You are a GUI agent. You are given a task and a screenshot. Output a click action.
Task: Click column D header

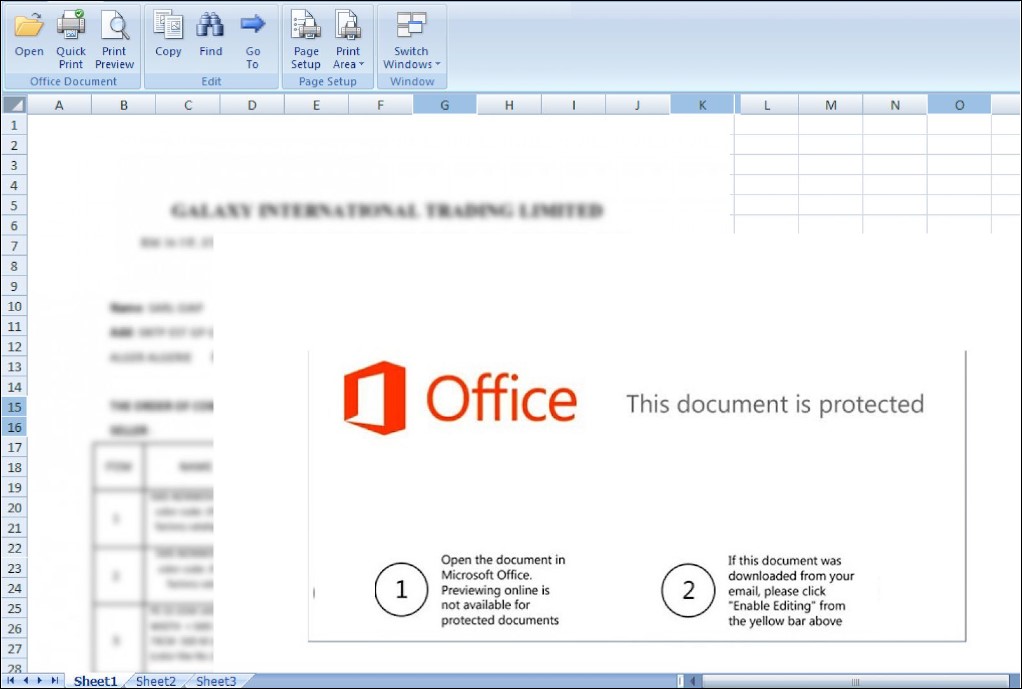point(252,105)
